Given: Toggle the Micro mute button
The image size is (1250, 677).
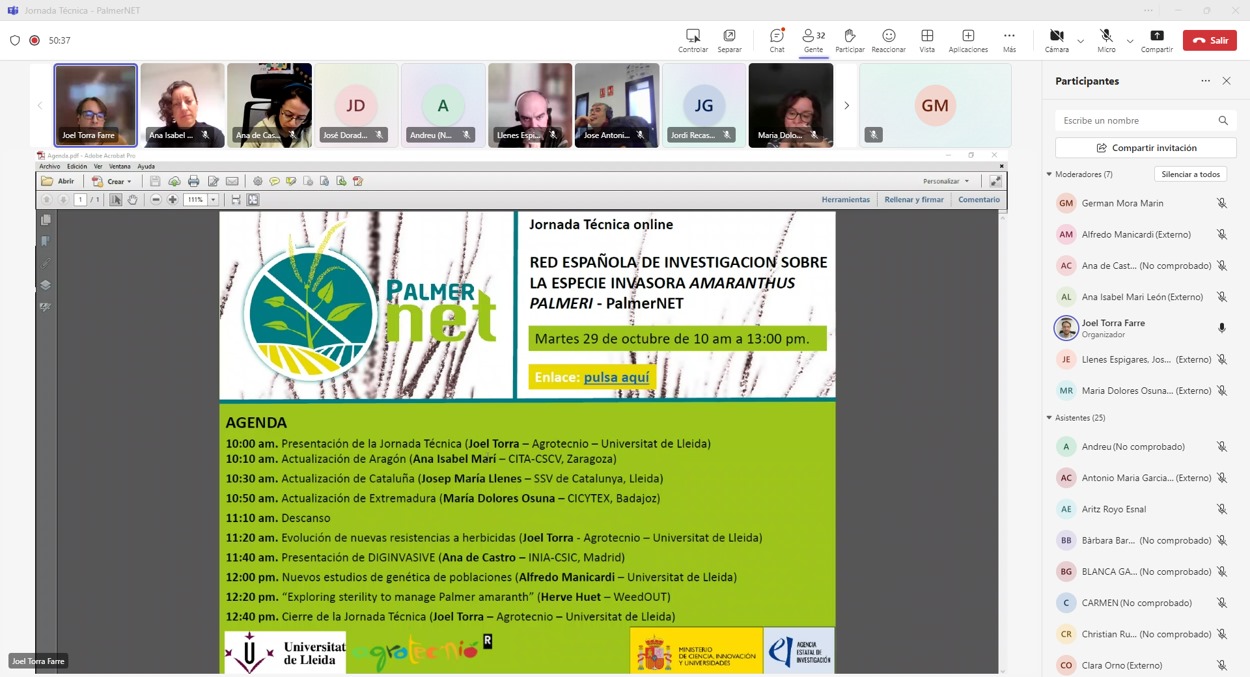Looking at the screenshot, I should click(x=1106, y=40).
